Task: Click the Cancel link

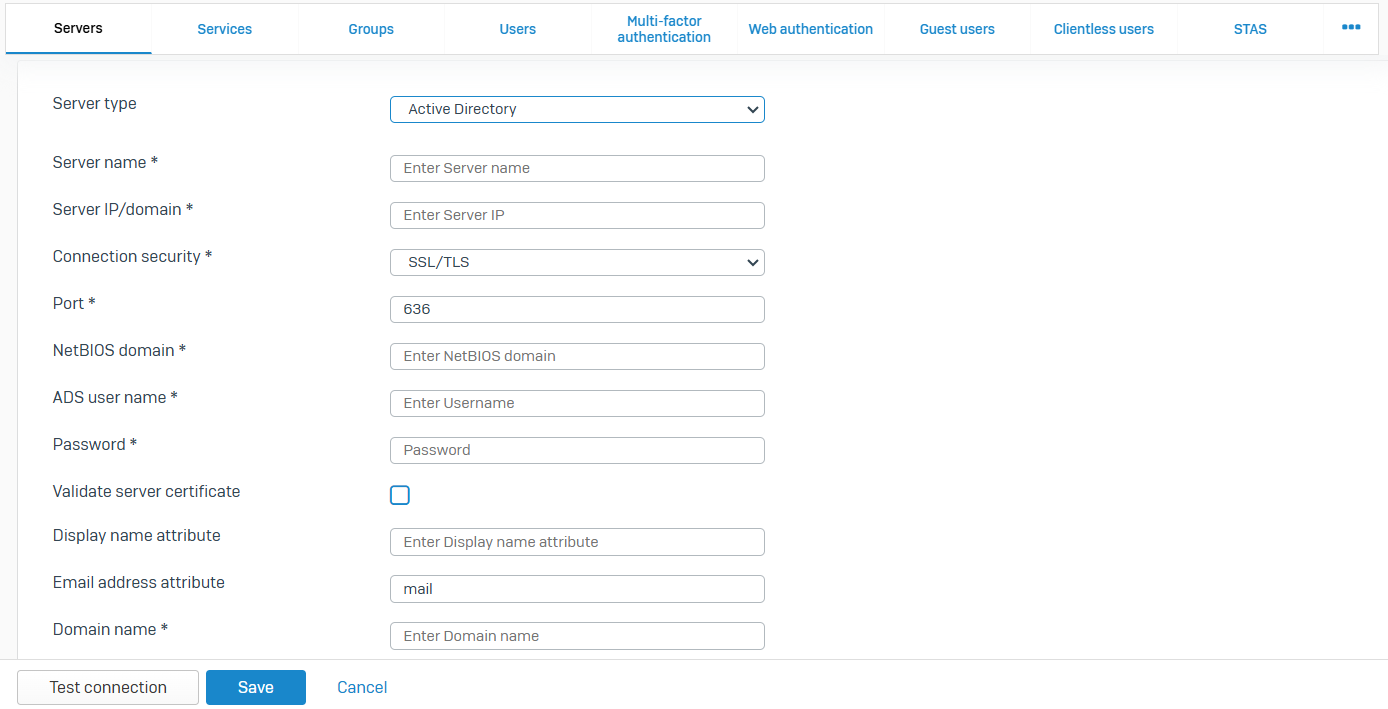Action: (362, 687)
